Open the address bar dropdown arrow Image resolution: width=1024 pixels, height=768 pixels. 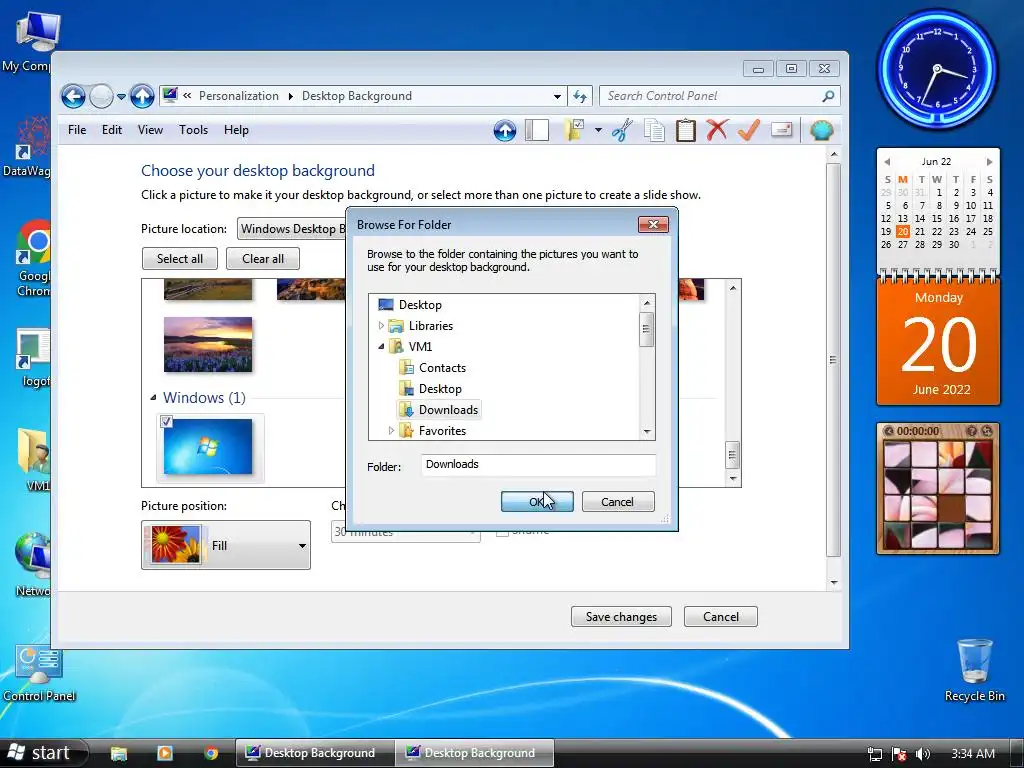pos(557,97)
